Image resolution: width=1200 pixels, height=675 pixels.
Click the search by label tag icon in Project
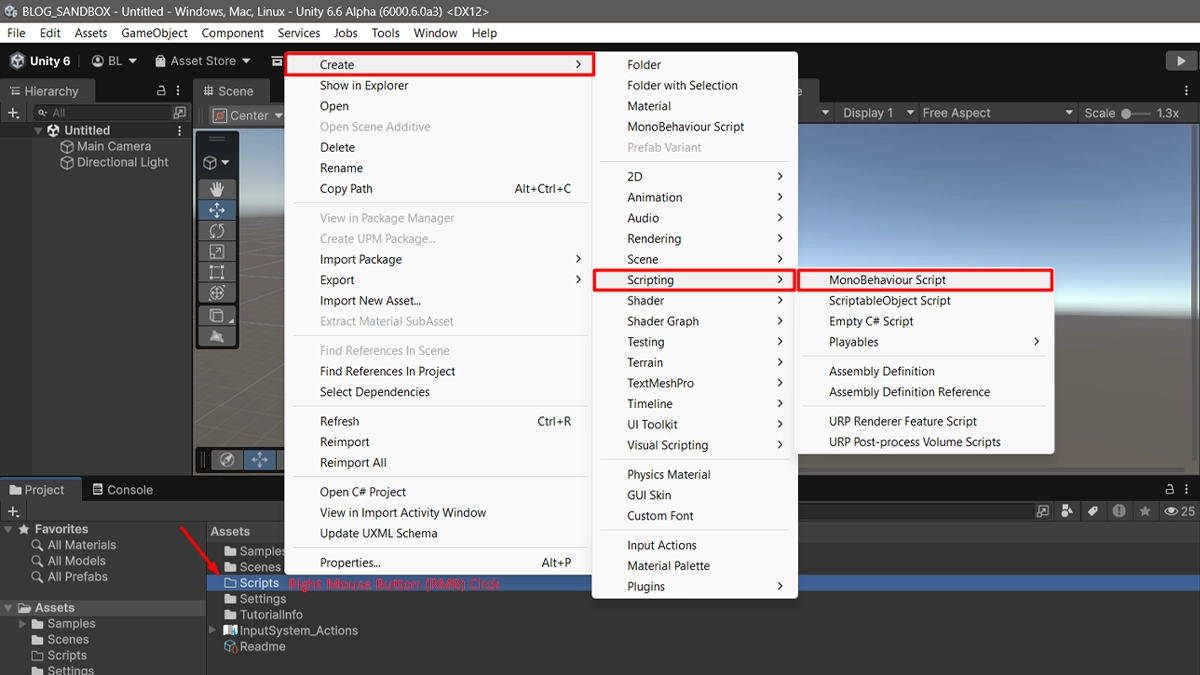1093,511
